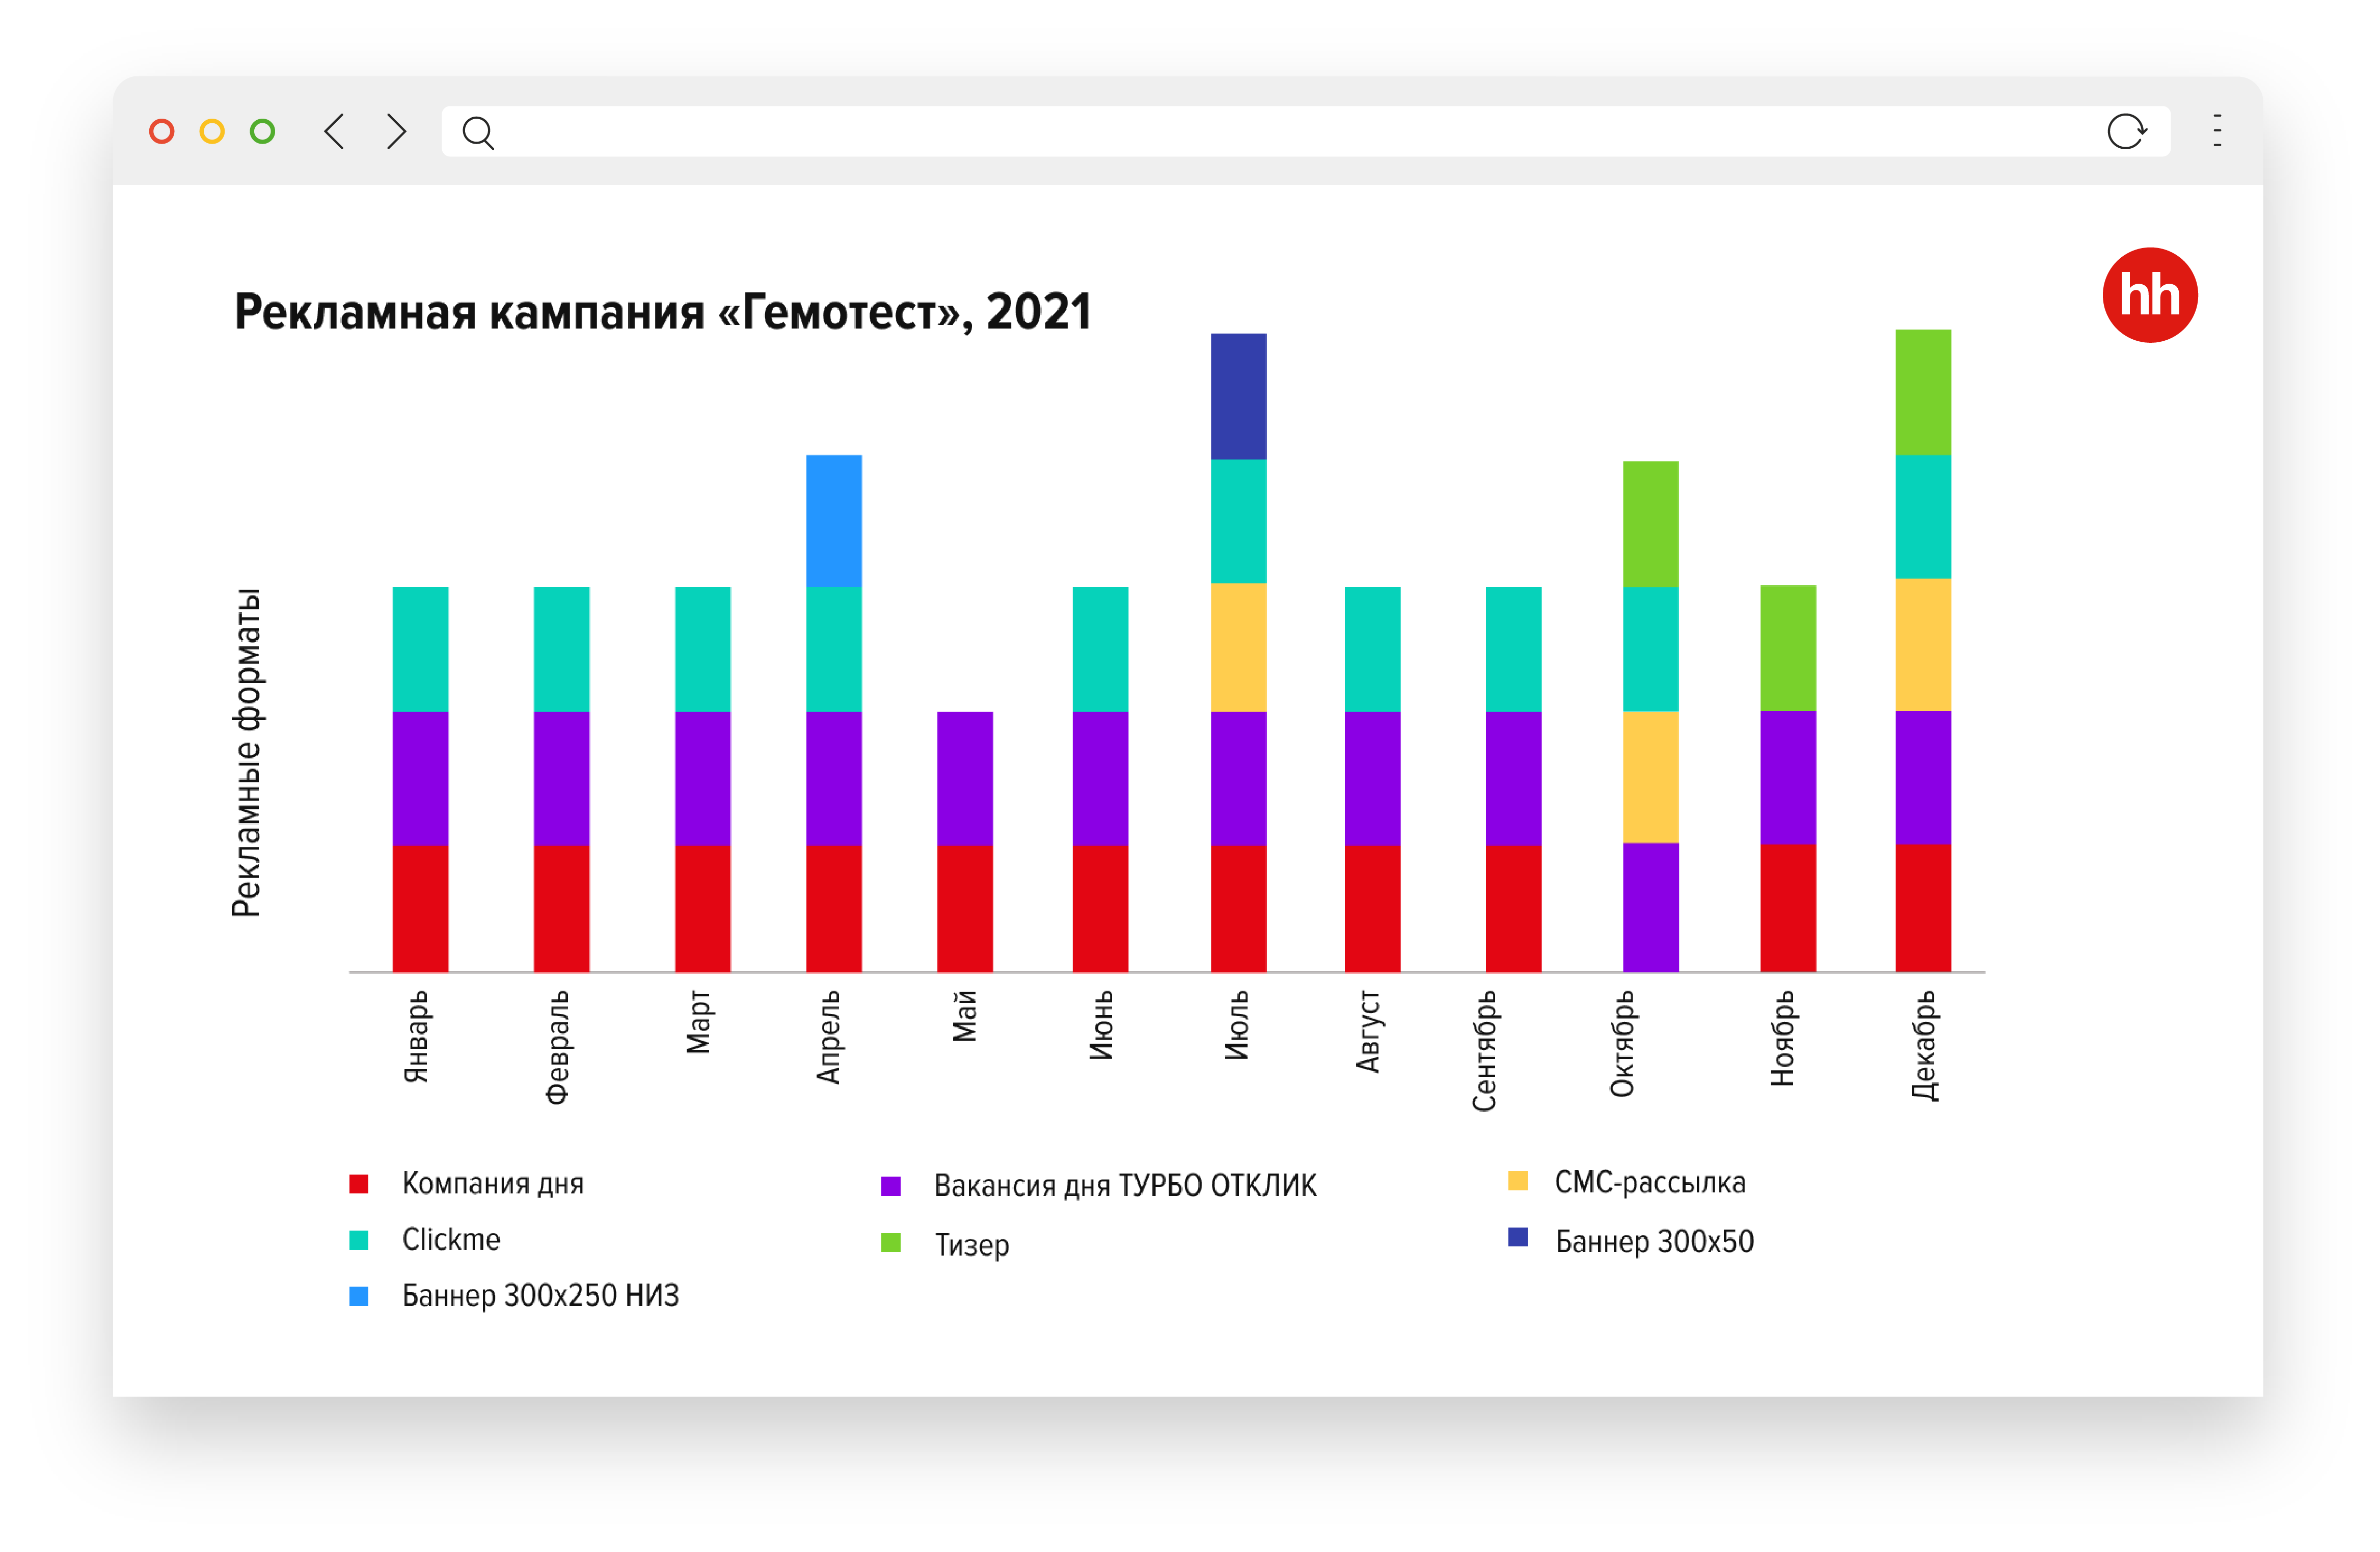The width and height of the screenshot is (2380, 1552).
Task: Click the green segment of the Ноябрь bar
Action: [x=1788, y=648]
